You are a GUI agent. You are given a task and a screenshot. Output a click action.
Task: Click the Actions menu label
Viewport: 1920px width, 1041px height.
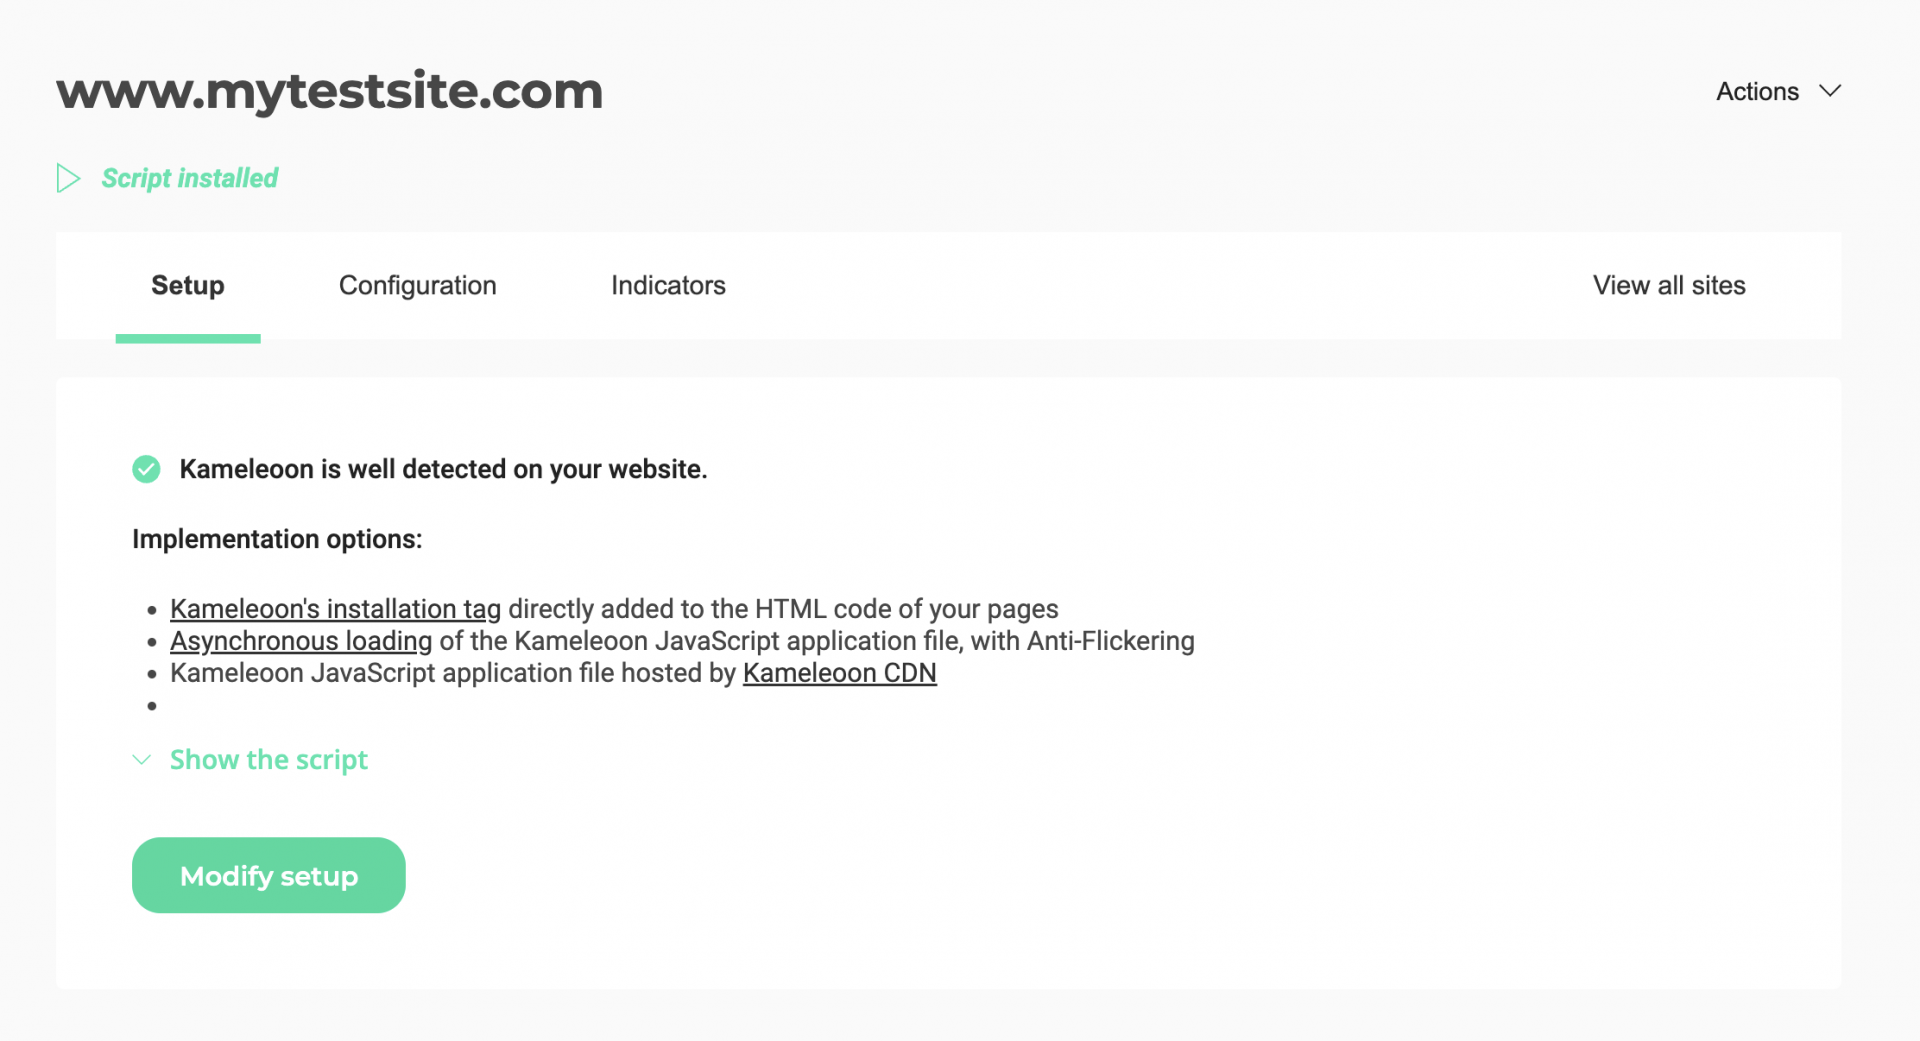click(1757, 91)
